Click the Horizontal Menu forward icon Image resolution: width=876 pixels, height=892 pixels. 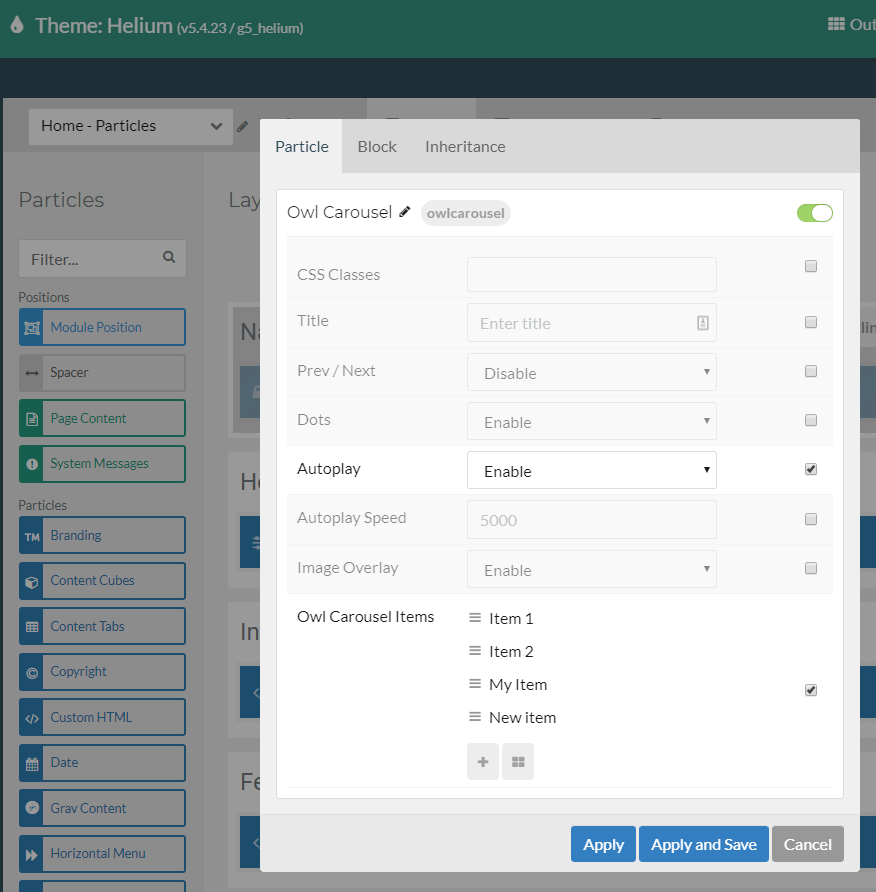click(32, 854)
